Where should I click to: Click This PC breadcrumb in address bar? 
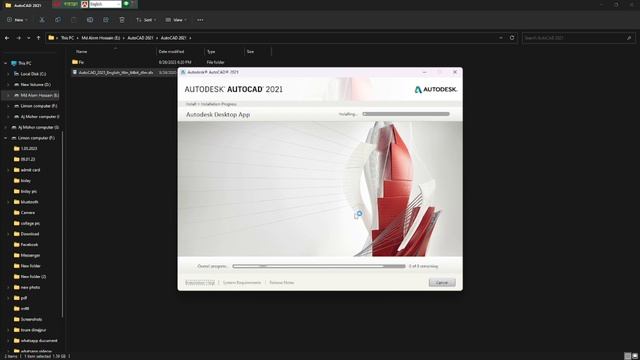pos(67,38)
